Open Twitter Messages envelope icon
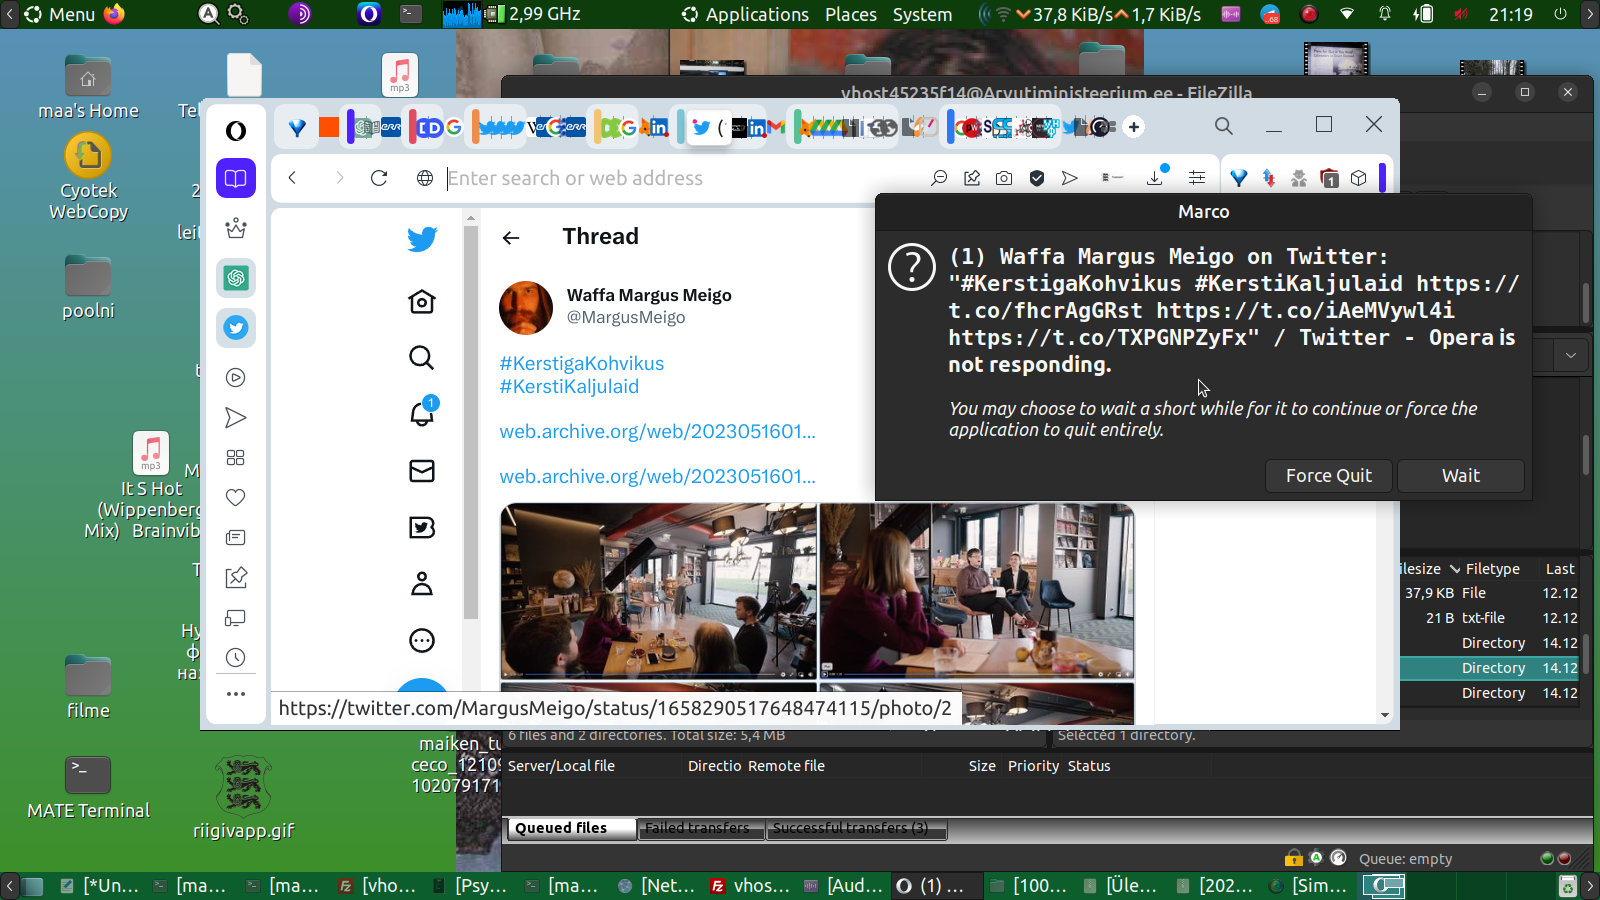 (422, 471)
